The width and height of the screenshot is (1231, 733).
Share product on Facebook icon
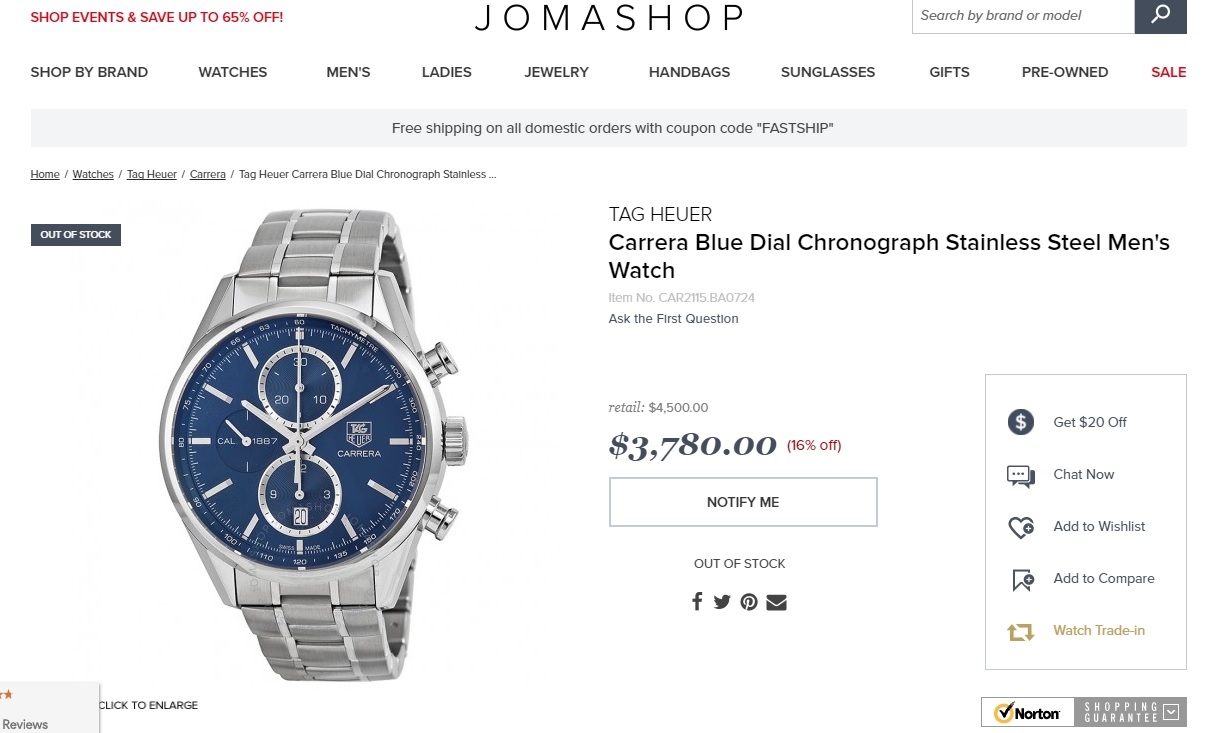click(697, 602)
